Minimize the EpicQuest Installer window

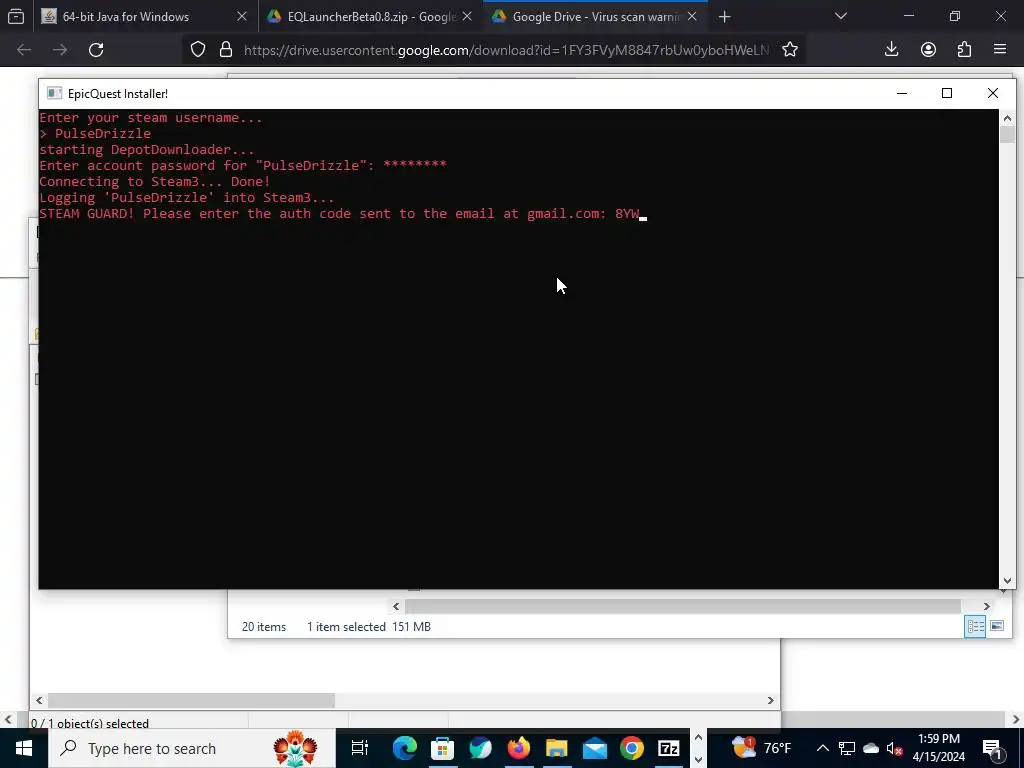tap(902, 93)
